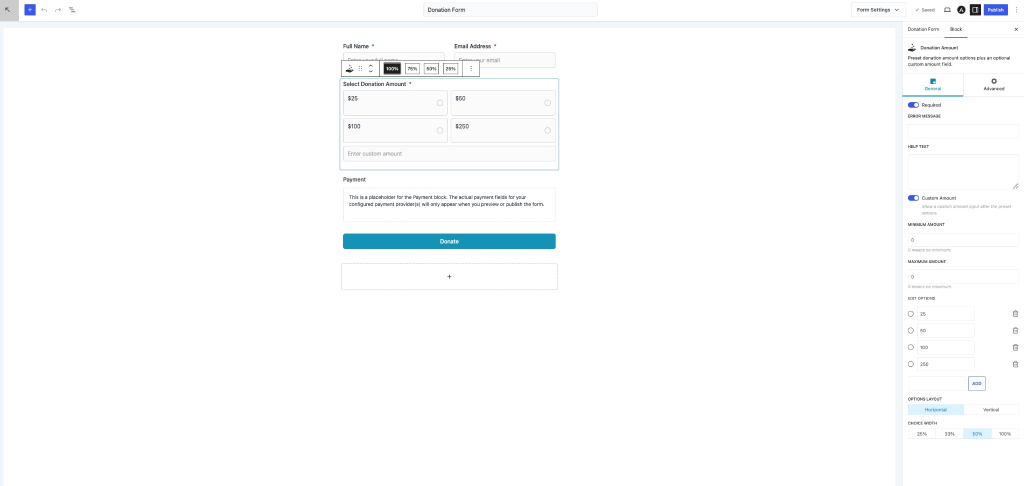
Task: Click the Help Text textarea
Action: [963, 172]
